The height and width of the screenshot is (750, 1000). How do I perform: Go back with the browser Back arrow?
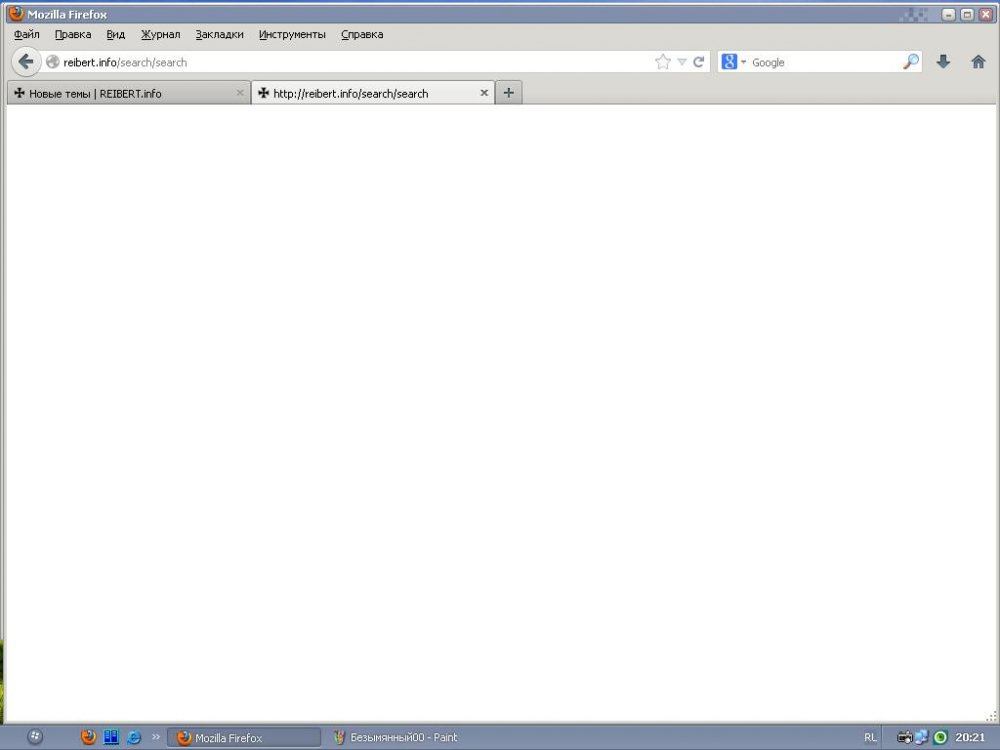[26, 62]
